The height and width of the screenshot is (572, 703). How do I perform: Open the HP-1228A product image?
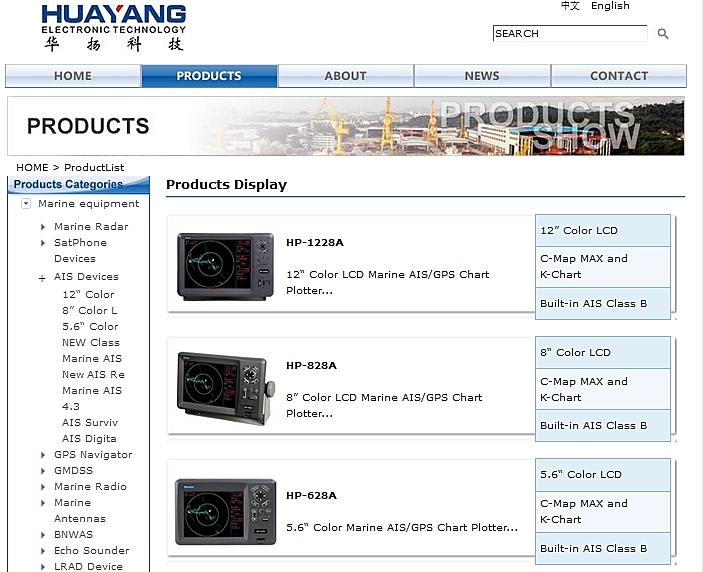pos(225,266)
